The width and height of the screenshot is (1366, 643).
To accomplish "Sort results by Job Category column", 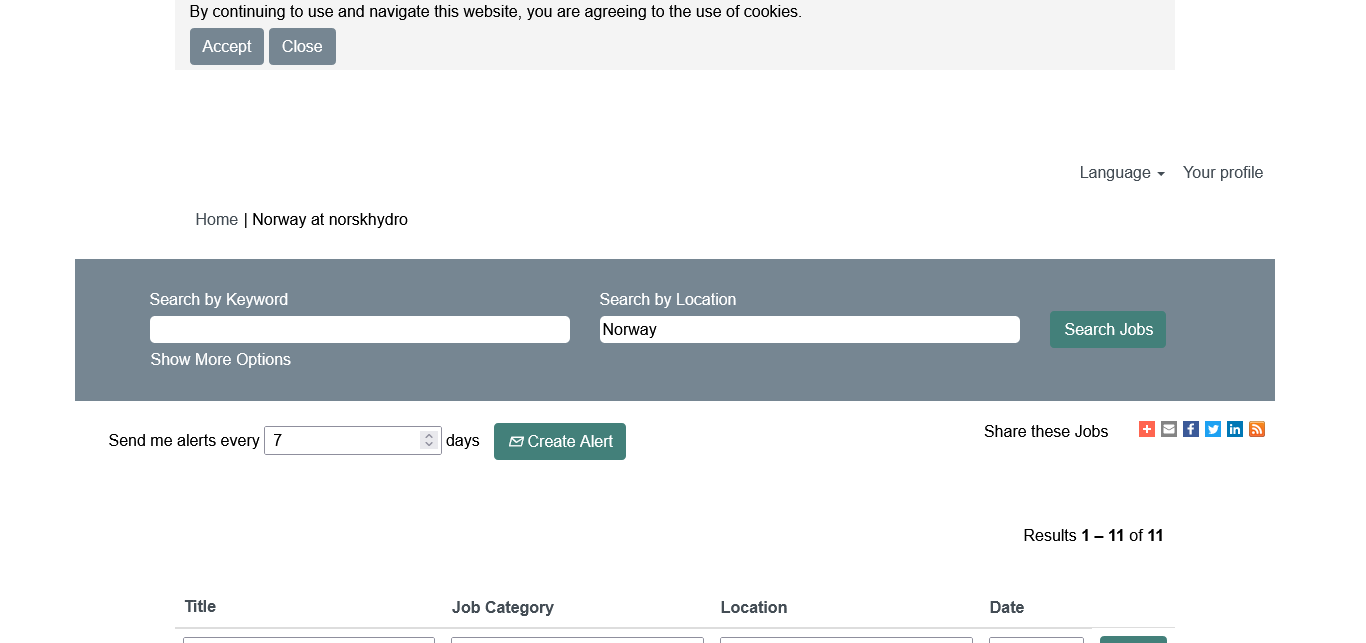I will [x=503, y=608].
